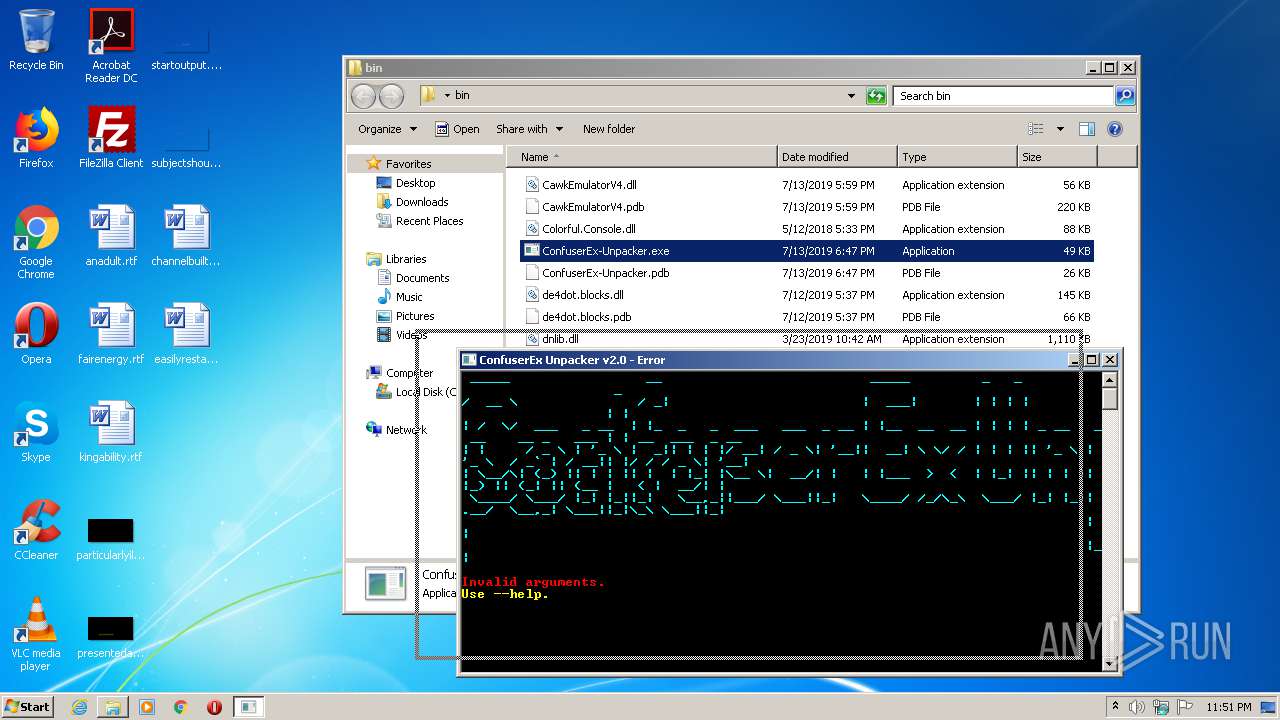Select CawkEmulatorV4.pdb file
The width and height of the screenshot is (1280, 720).
tap(807, 207)
